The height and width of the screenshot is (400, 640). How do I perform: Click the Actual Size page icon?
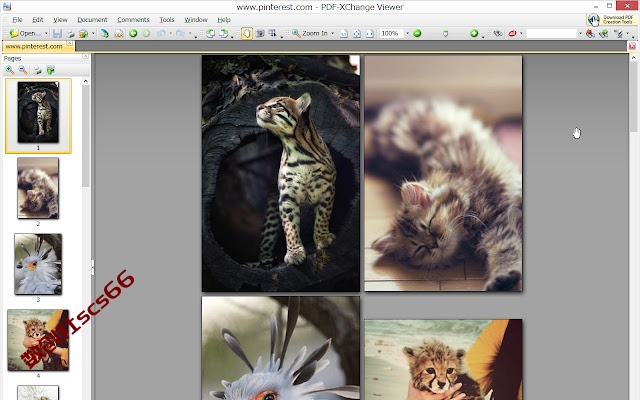click(344, 33)
